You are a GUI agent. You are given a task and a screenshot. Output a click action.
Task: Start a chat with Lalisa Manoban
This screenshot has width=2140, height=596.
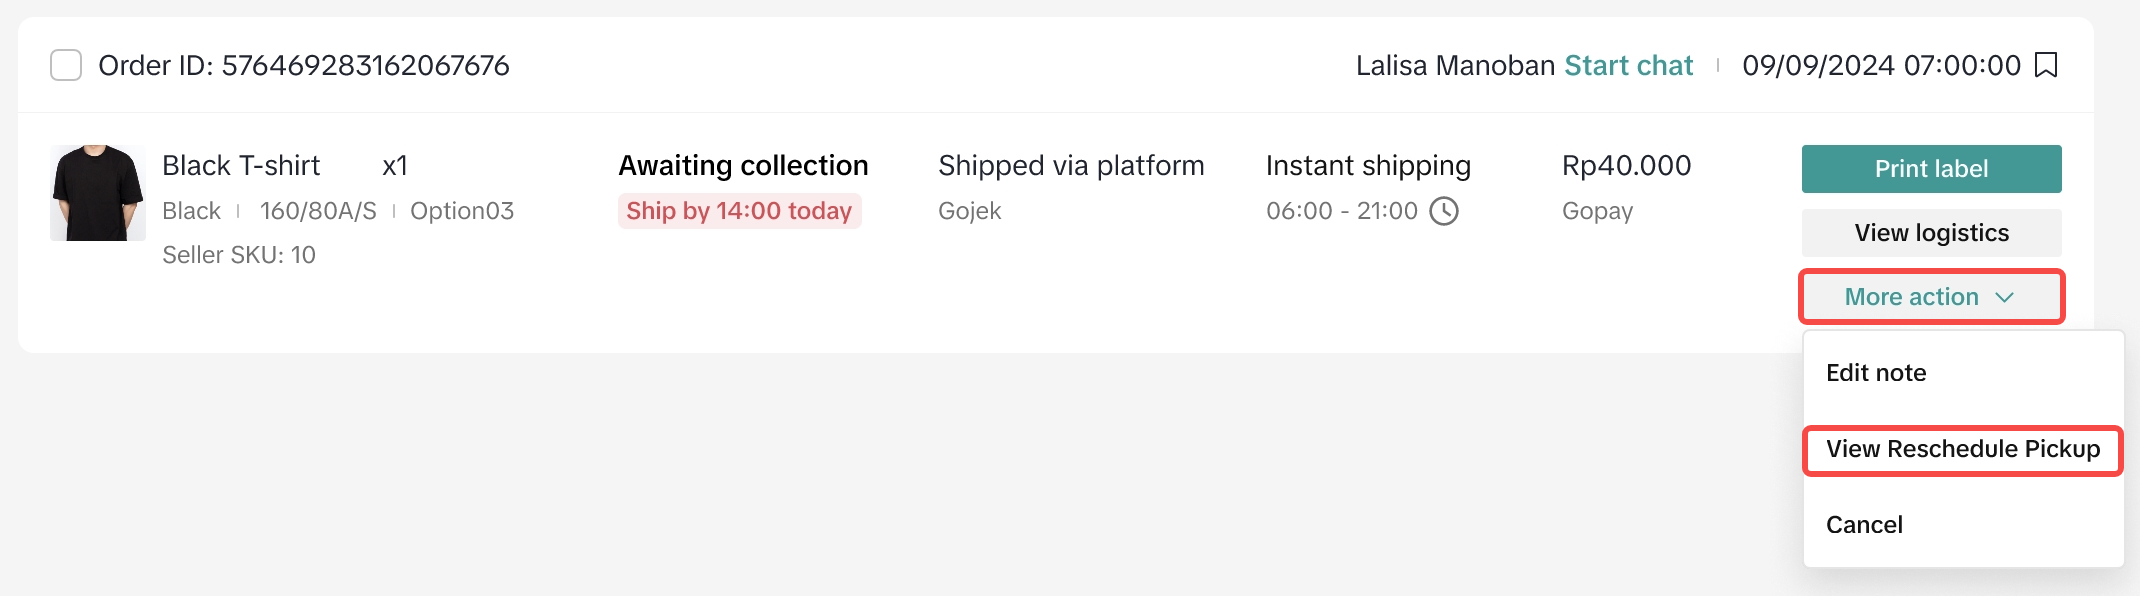pos(1629,64)
